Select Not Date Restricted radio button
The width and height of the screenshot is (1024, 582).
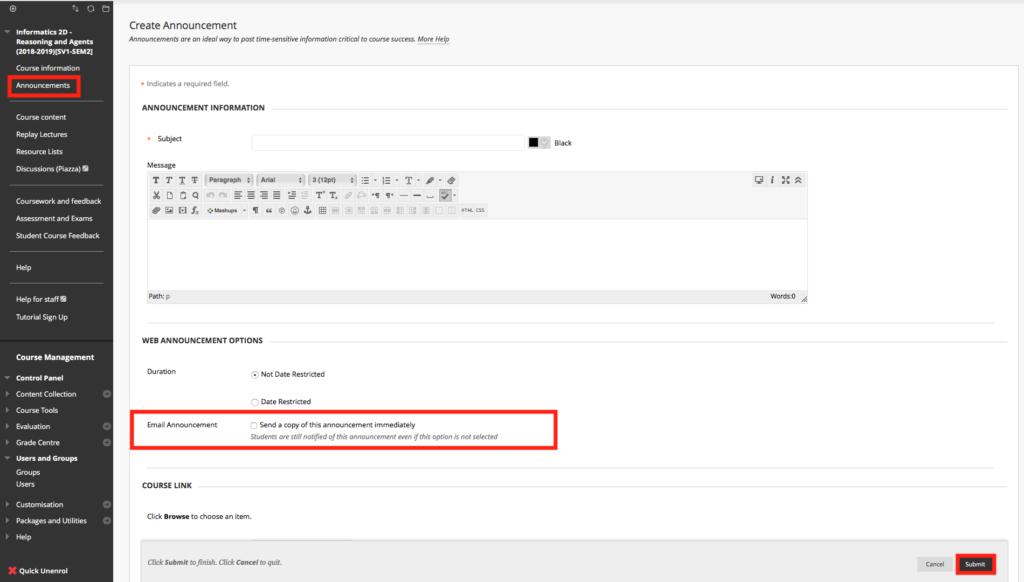point(255,375)
